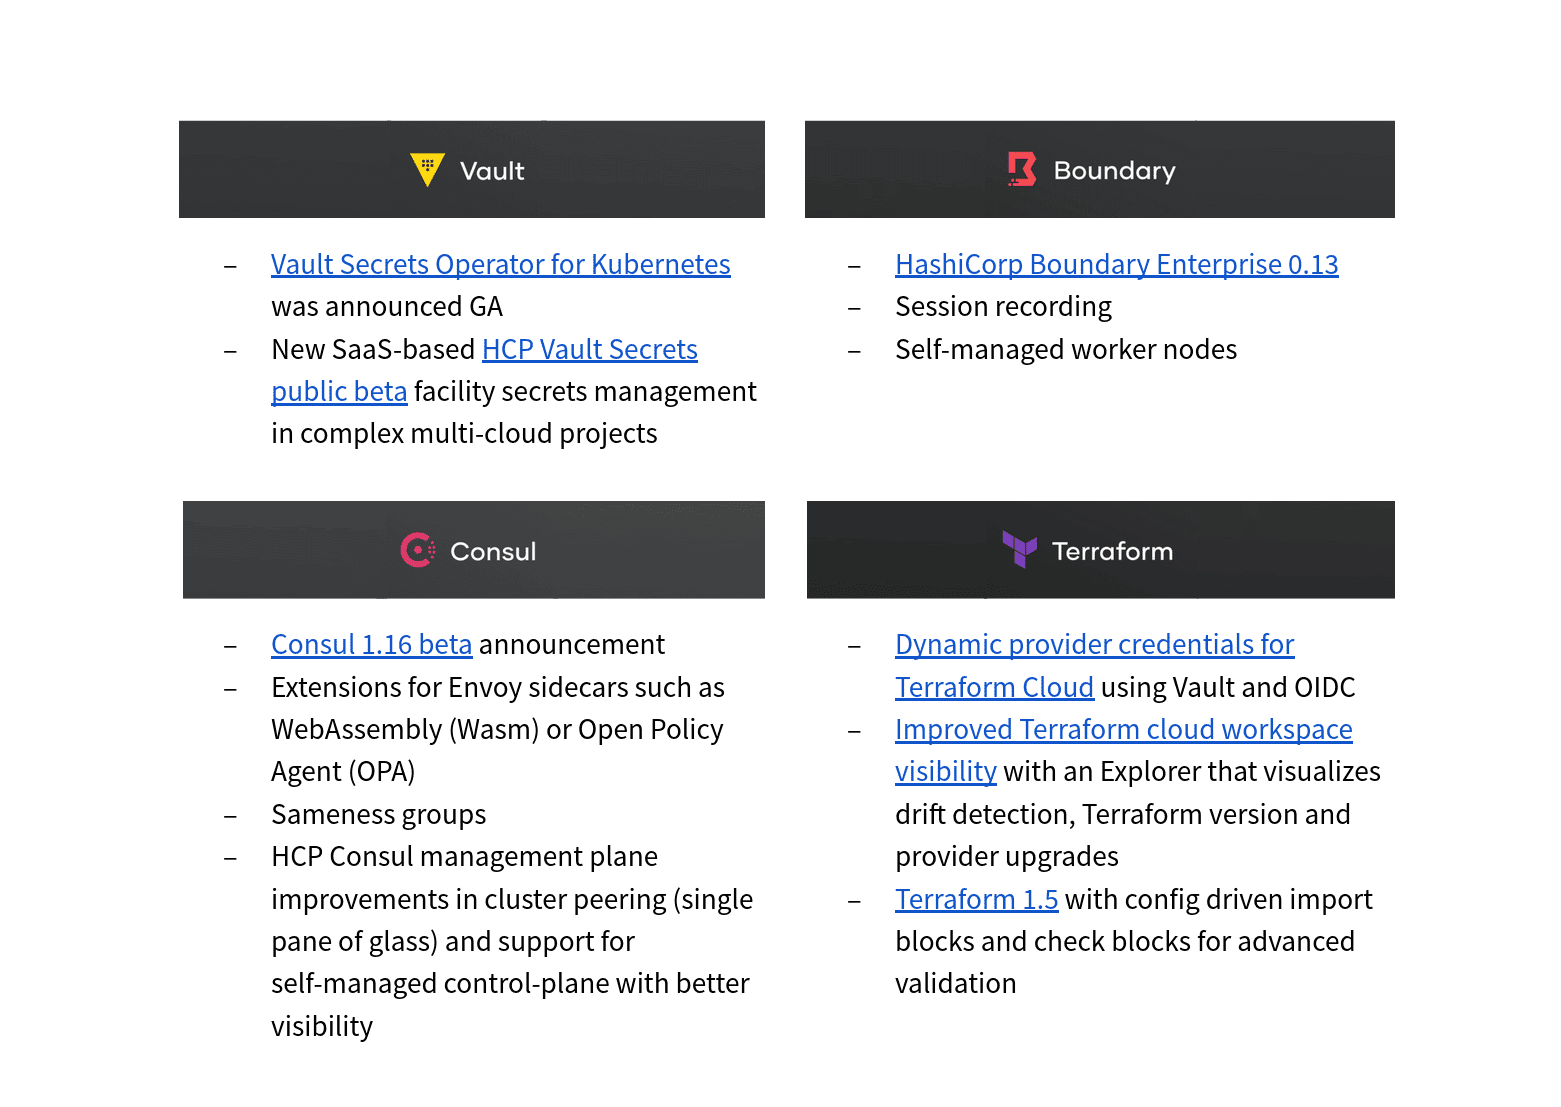Open the Consul 1.16 beta link
The image size is (1561, 1107).
371,645
